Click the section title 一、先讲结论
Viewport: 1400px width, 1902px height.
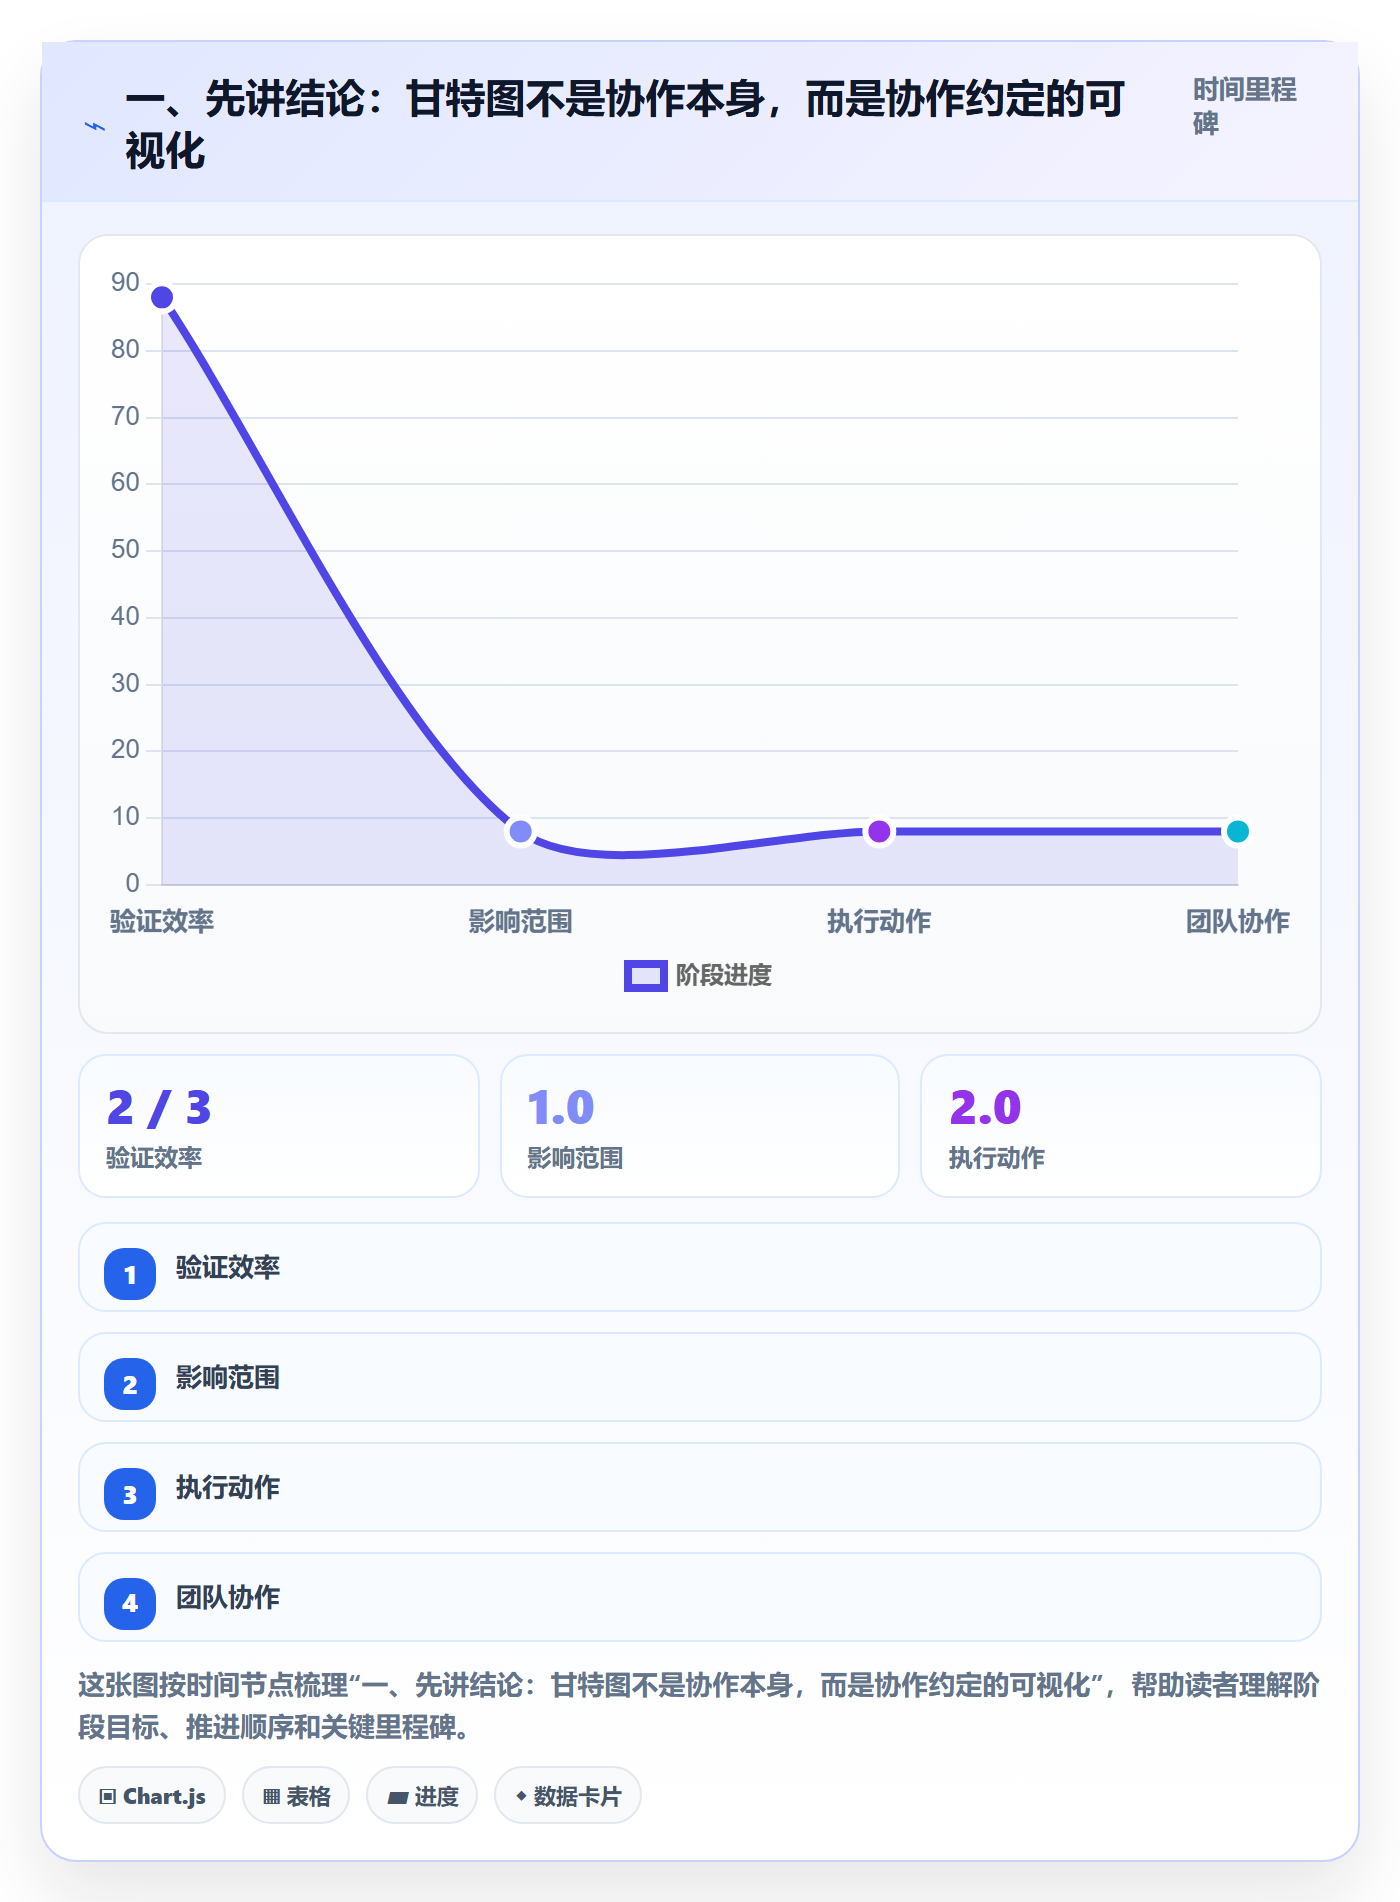coord(625,125)
